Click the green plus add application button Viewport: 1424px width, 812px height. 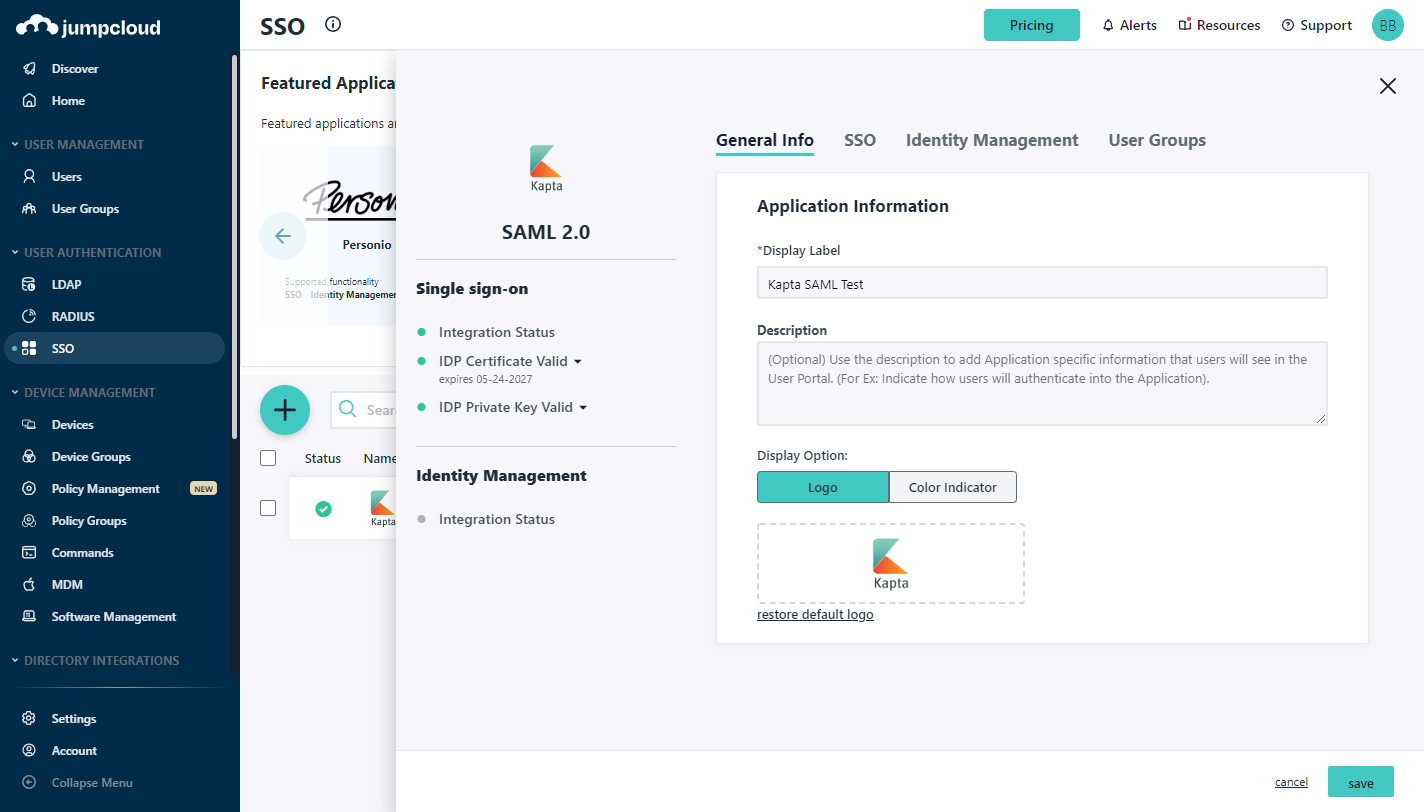(285, 410)
